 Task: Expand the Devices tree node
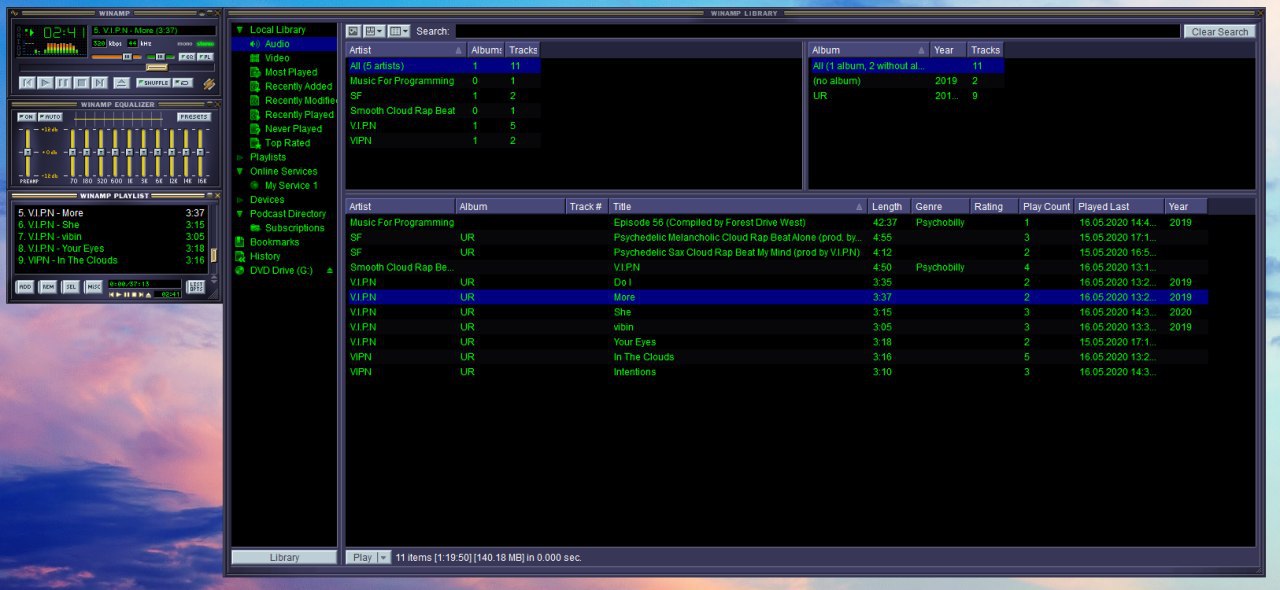[240, 199]
